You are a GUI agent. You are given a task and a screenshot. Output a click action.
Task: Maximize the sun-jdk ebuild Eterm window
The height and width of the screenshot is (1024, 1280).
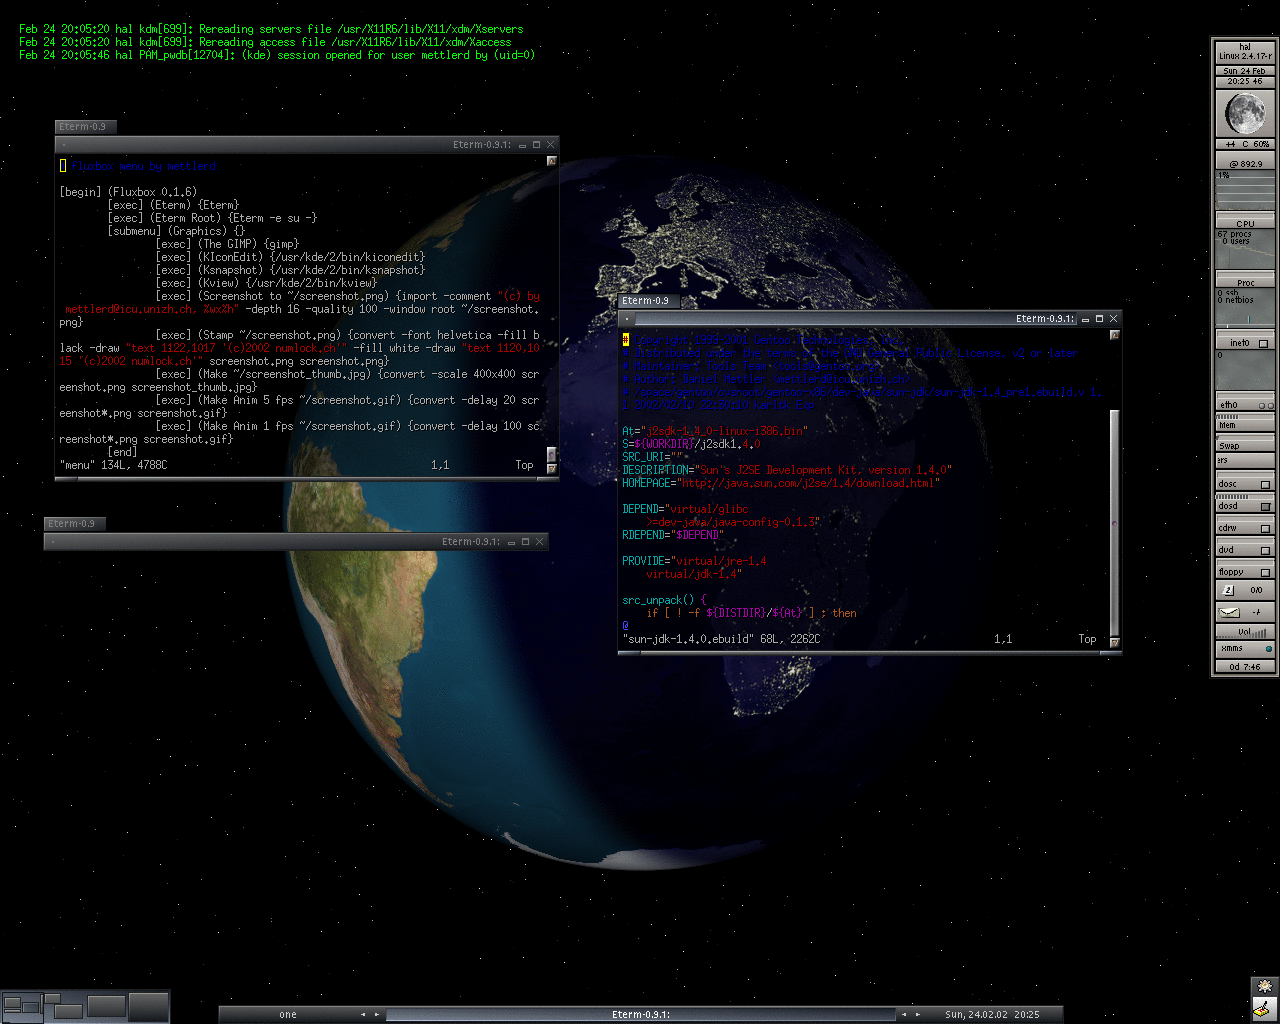(x=1099, y=319)
